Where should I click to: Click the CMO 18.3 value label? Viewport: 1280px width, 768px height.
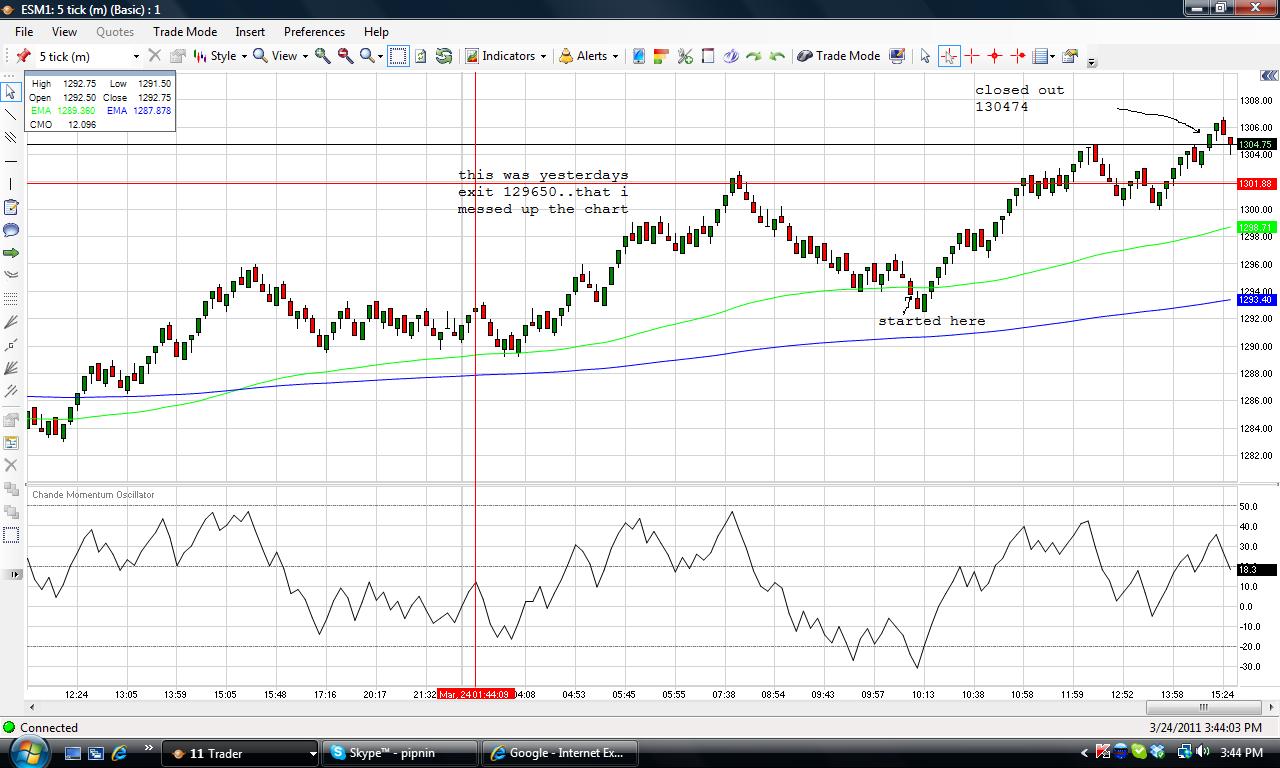(x=1255, y=569)
